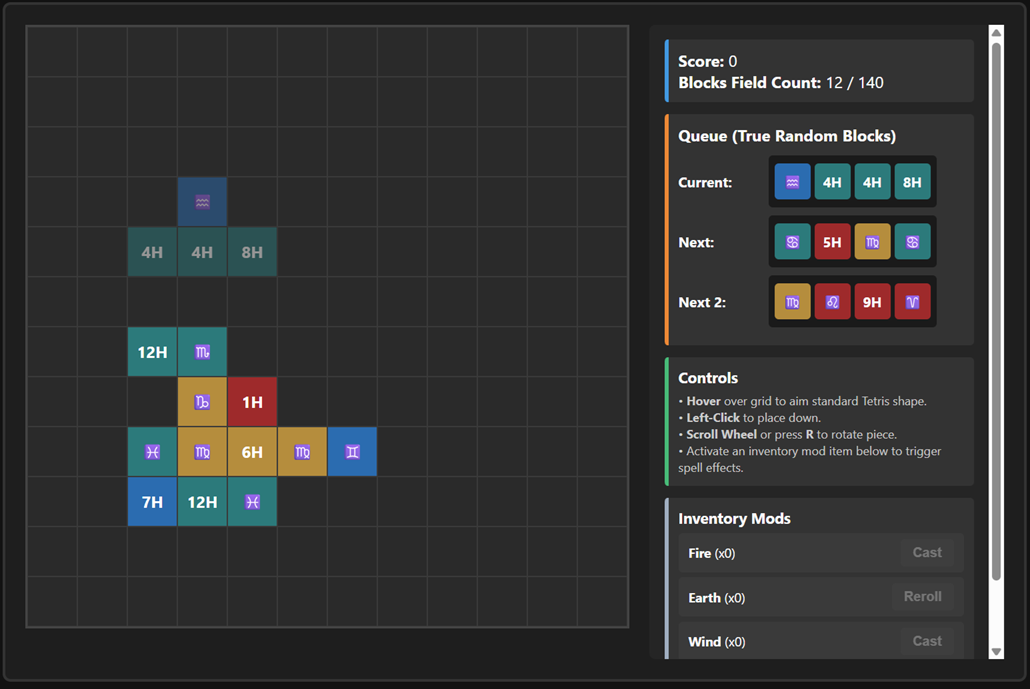
Task: Click the Aries symbol block in Next 2
Action: click(x=912, y=301)
